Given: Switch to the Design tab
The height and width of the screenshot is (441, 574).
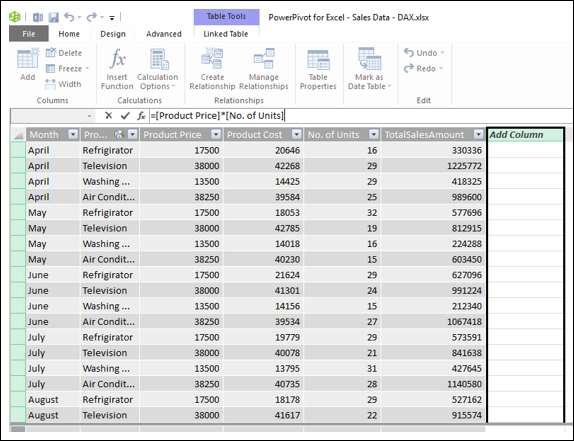Looking at the screenshot, I should [113, 34].
